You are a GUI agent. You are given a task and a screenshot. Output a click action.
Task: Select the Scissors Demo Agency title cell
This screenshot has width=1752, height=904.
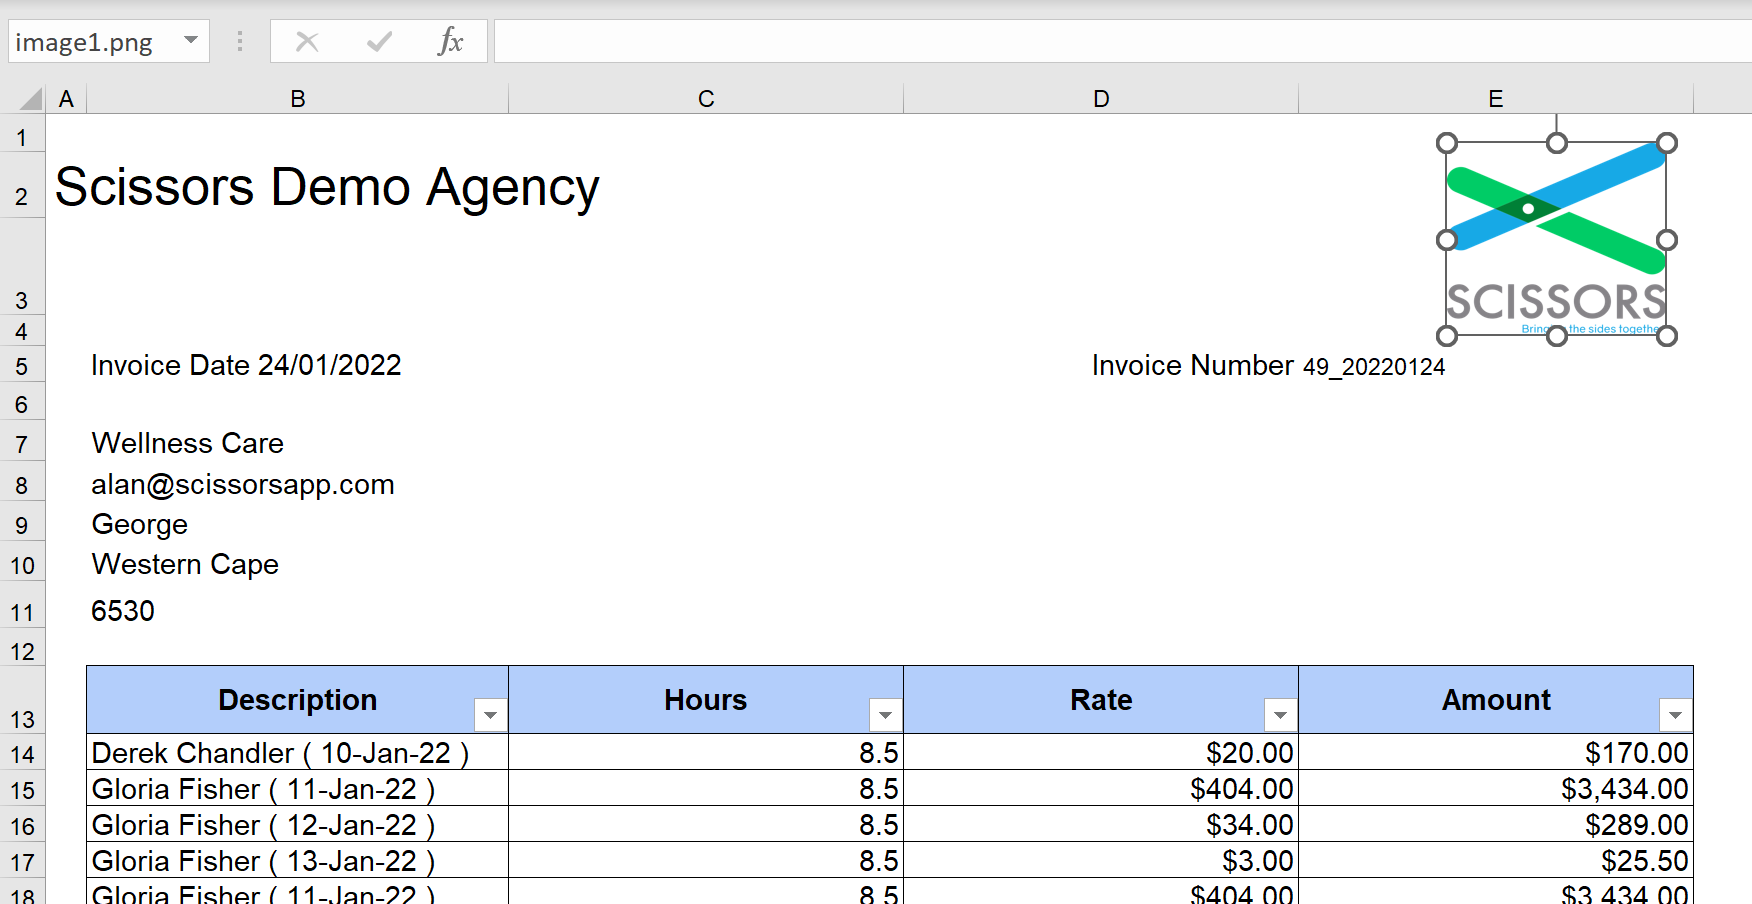coord(327,188)
